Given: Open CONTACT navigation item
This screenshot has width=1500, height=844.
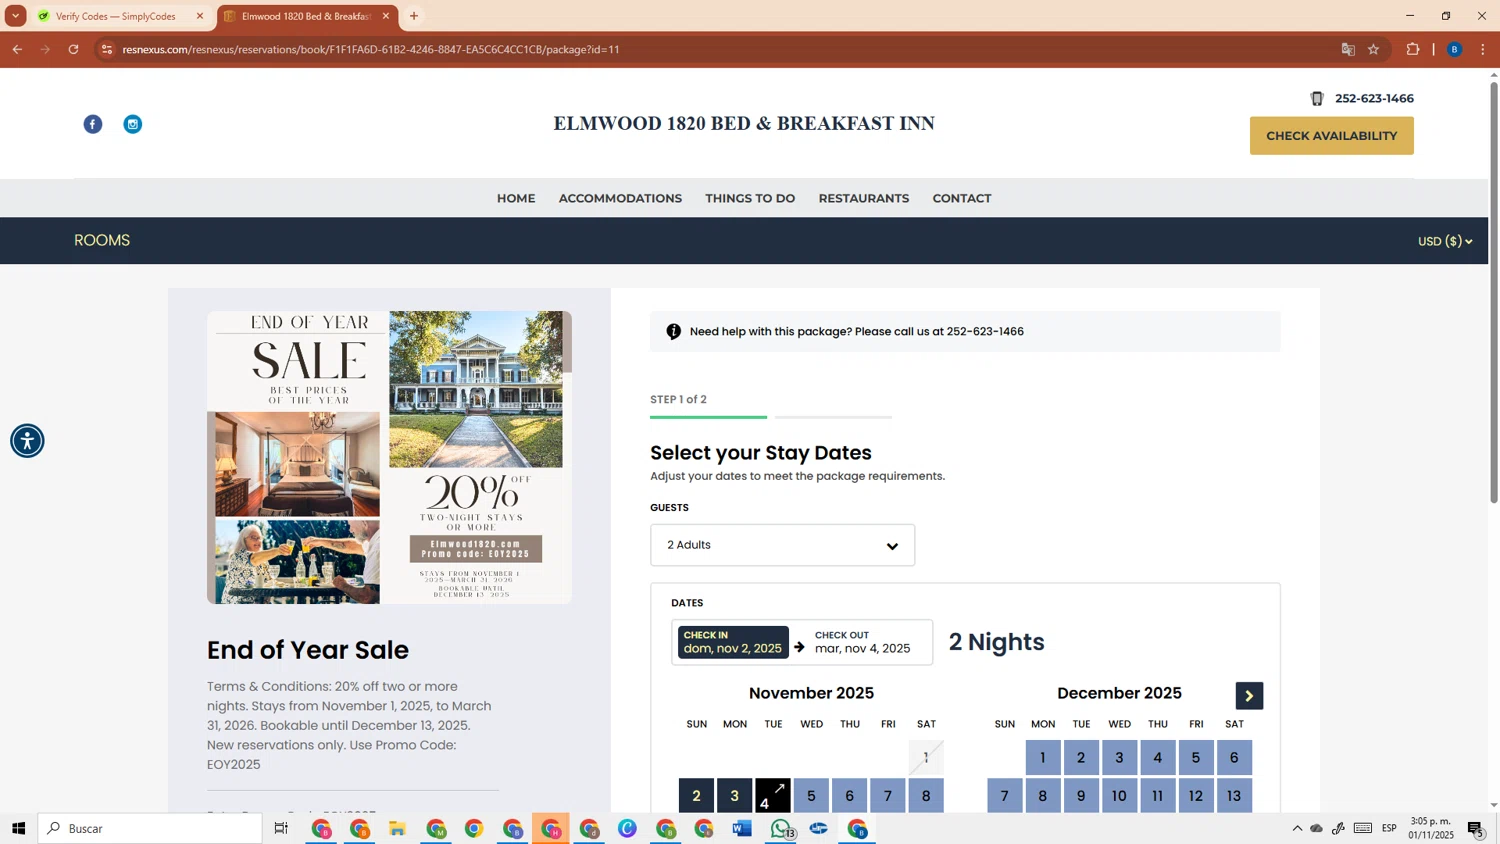Looking at the screenshot, I should [x=962, y=198].
